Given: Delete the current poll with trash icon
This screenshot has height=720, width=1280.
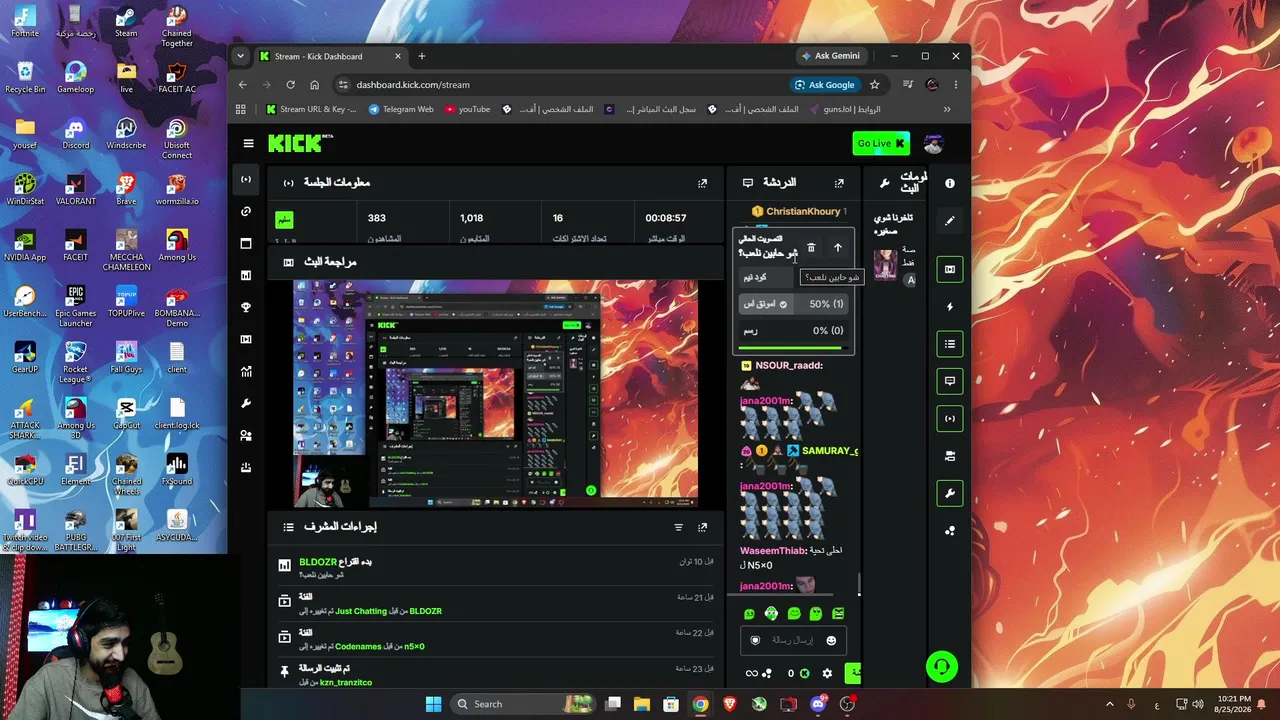Looking at the screenshot, I should pyautogui.click(x=811, y=247).
